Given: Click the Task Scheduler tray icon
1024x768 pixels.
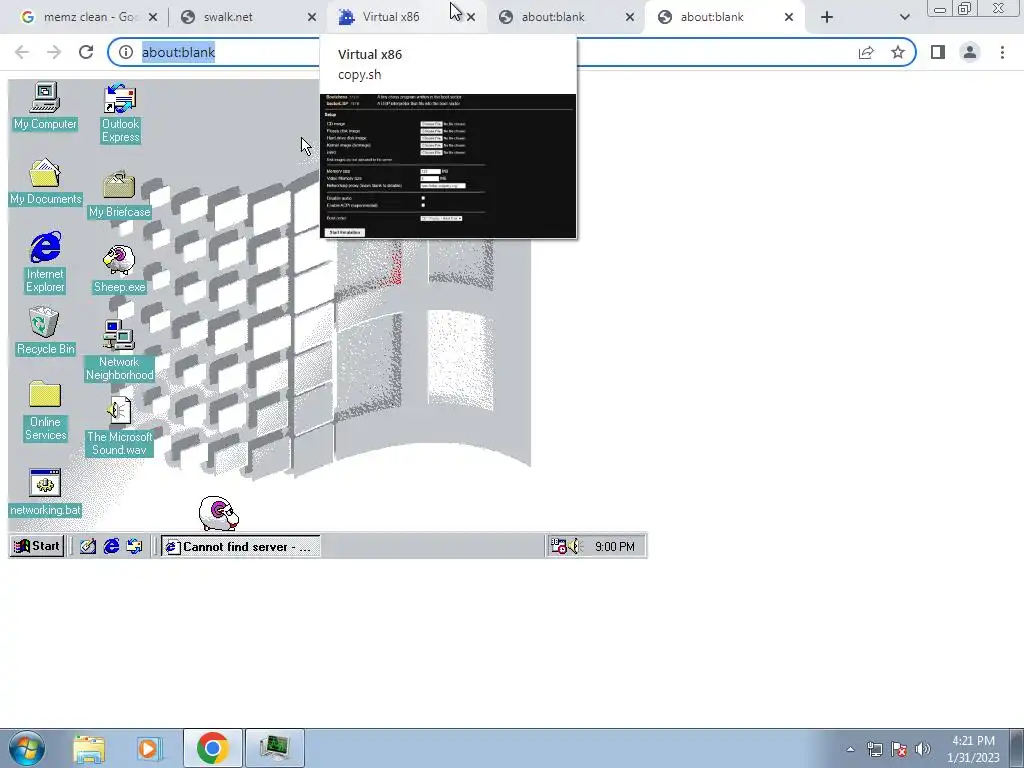Looking at the screenshot, I should (x=558, y=547).
